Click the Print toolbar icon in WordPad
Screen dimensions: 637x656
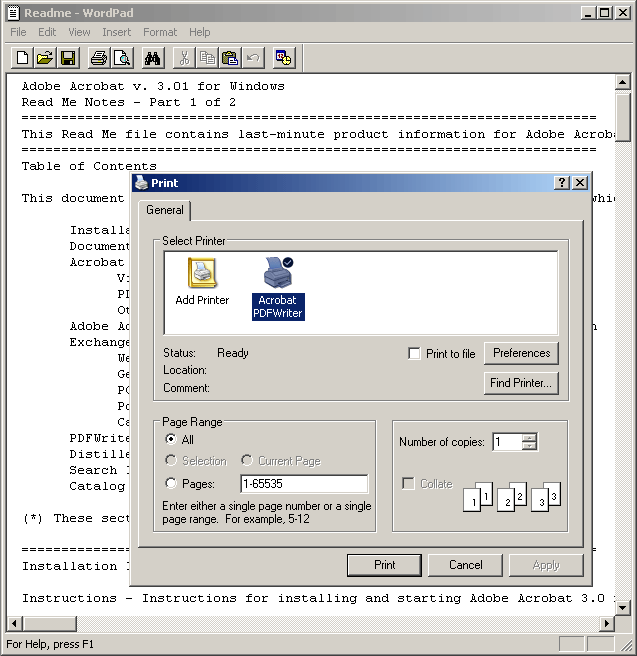point(99,58)
